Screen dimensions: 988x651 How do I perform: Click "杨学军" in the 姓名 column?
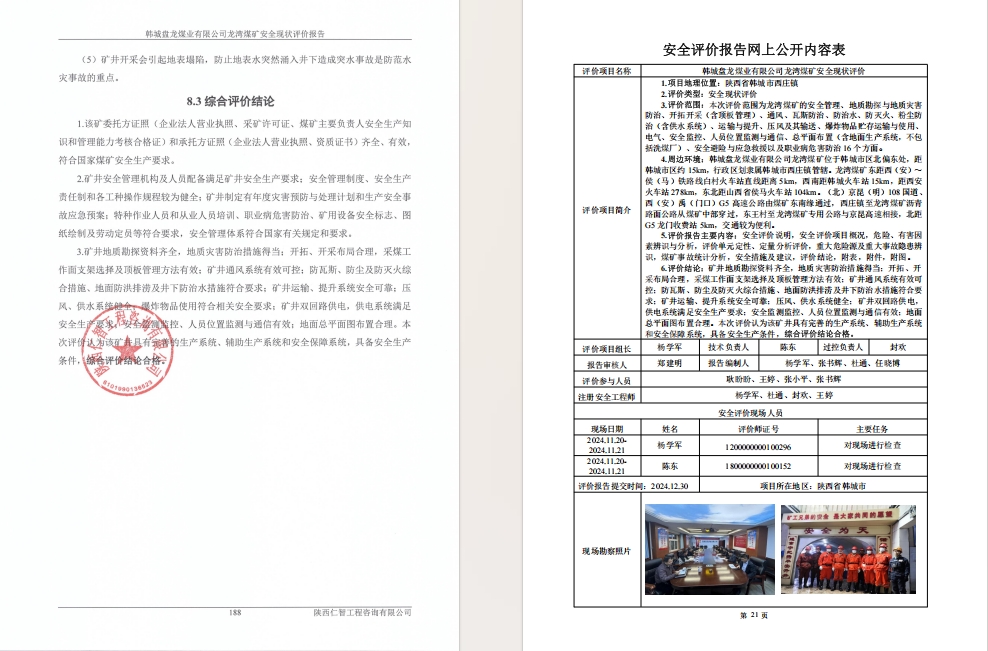pos(670,446)
